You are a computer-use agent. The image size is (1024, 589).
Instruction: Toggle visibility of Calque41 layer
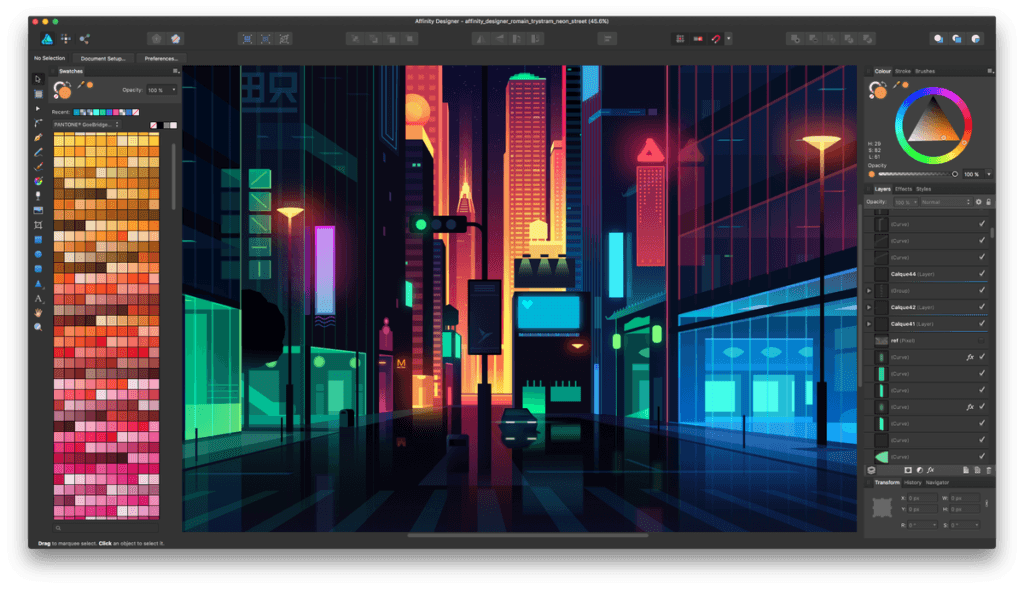pos(982,323)
